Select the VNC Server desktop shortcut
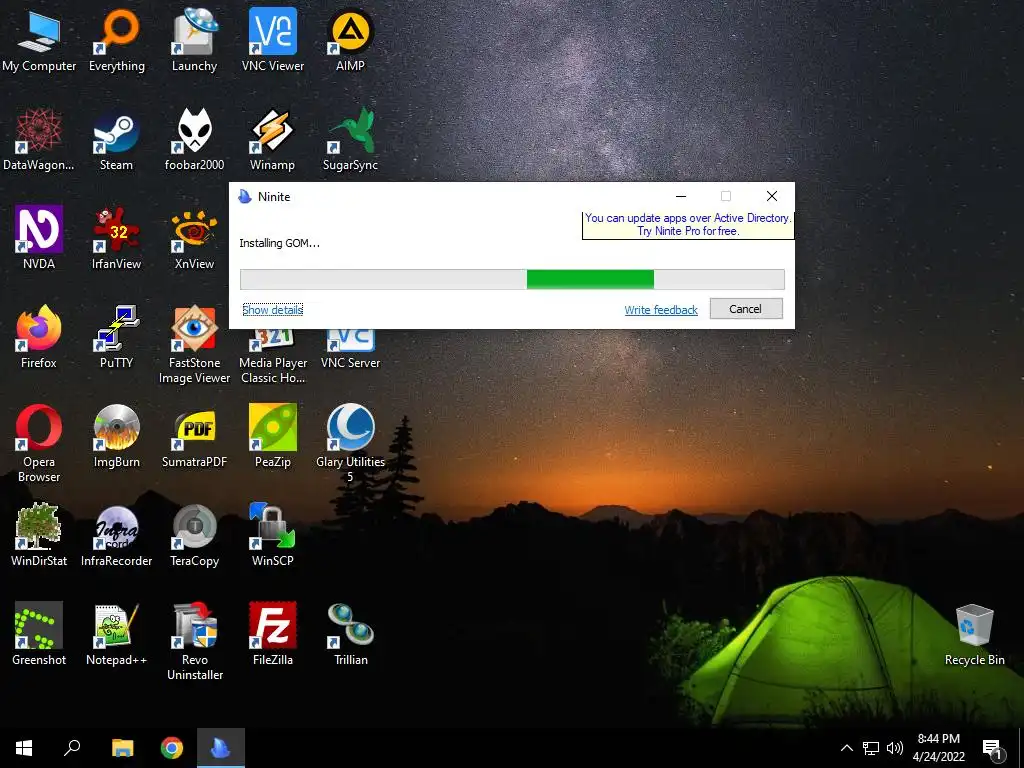 [x=350, y=351]
